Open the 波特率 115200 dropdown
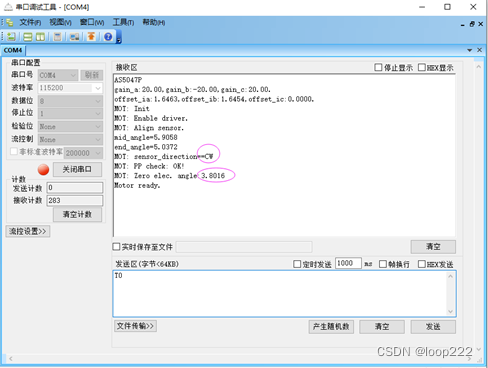The image size is (488, 368). pos(70,88)
